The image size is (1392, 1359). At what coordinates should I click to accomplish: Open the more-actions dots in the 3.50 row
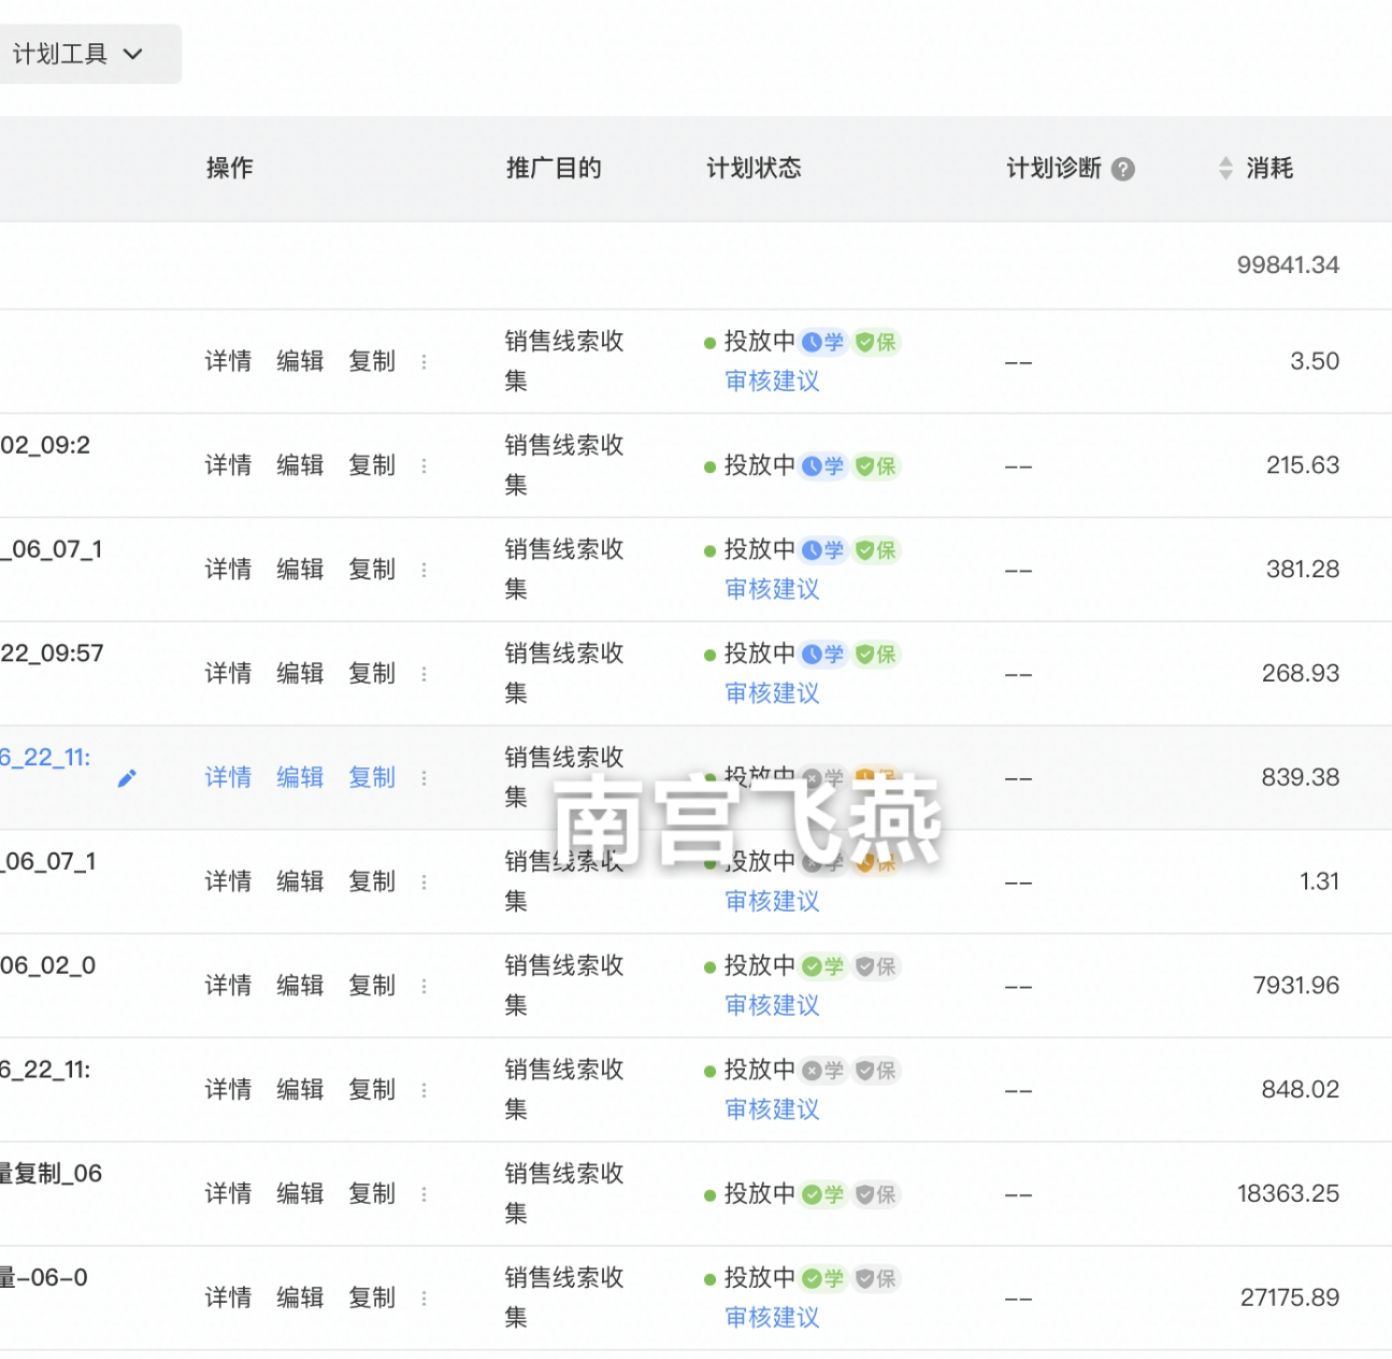[x=424, y=362]
